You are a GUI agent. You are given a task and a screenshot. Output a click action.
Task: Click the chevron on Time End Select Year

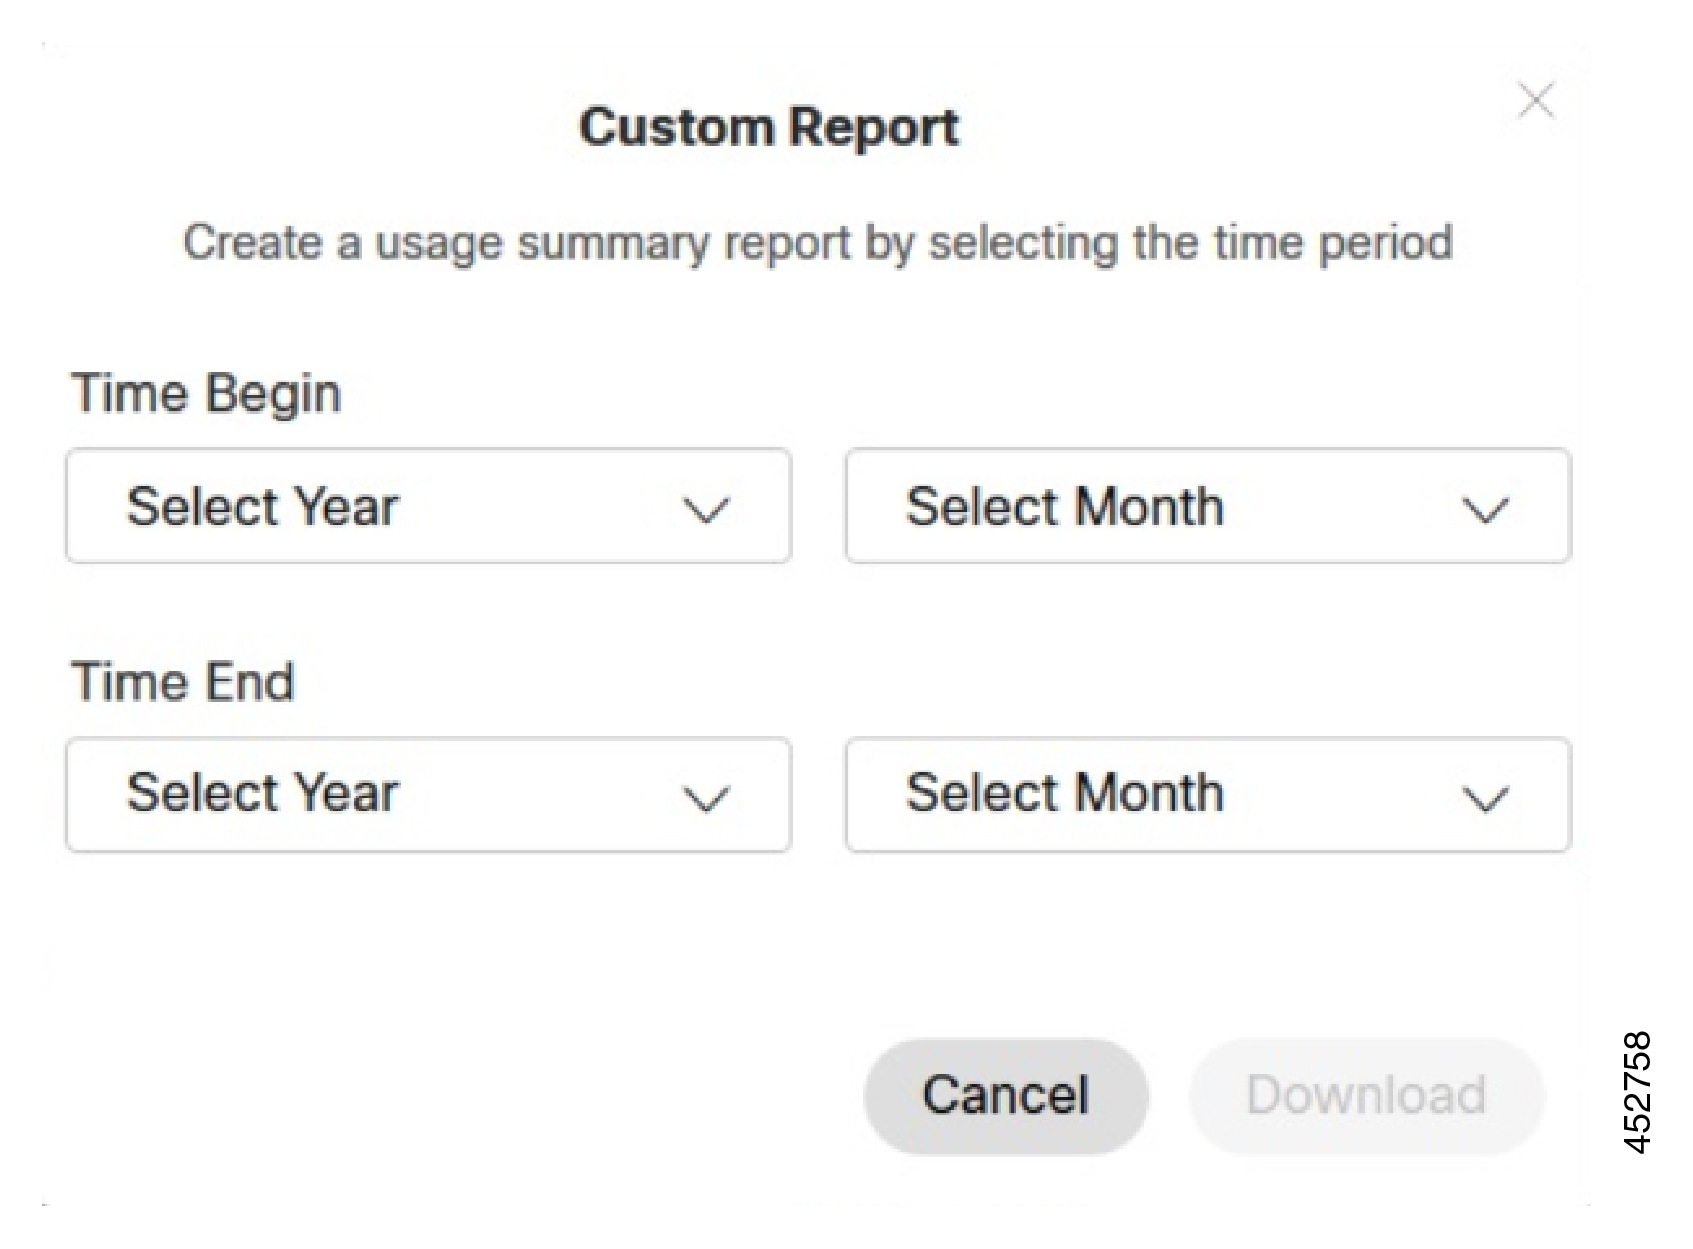(705, 797)
